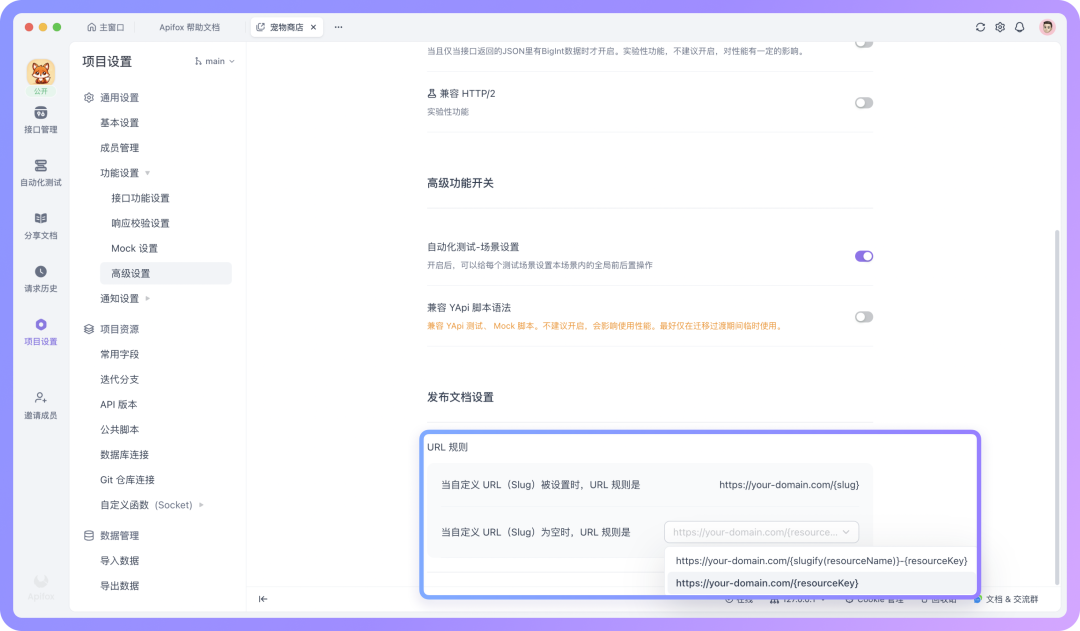Viewport: 1080px width, 631px height.
Task: Click the 发布文档设置 heading
Action: [460, 397]
